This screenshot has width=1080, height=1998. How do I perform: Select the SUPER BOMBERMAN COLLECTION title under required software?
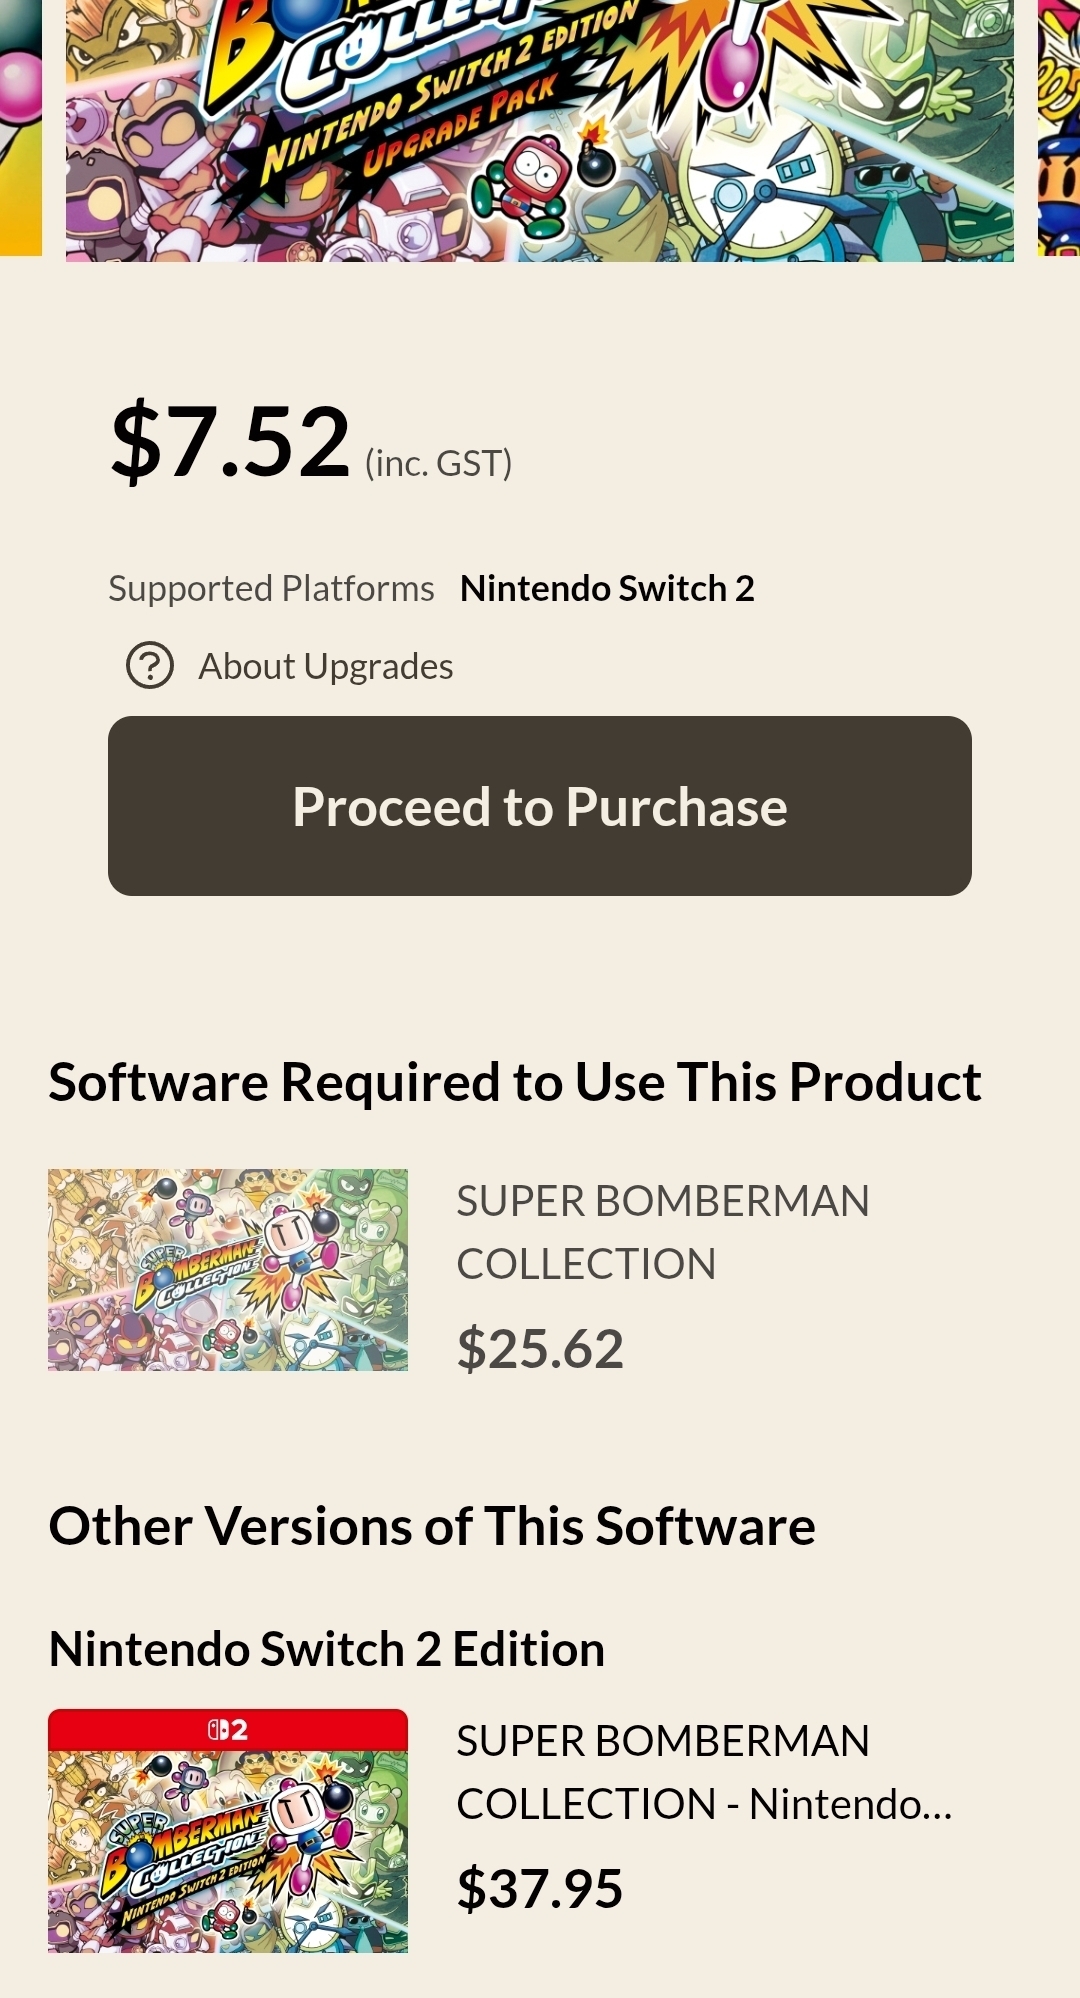tap(662, 1232)
